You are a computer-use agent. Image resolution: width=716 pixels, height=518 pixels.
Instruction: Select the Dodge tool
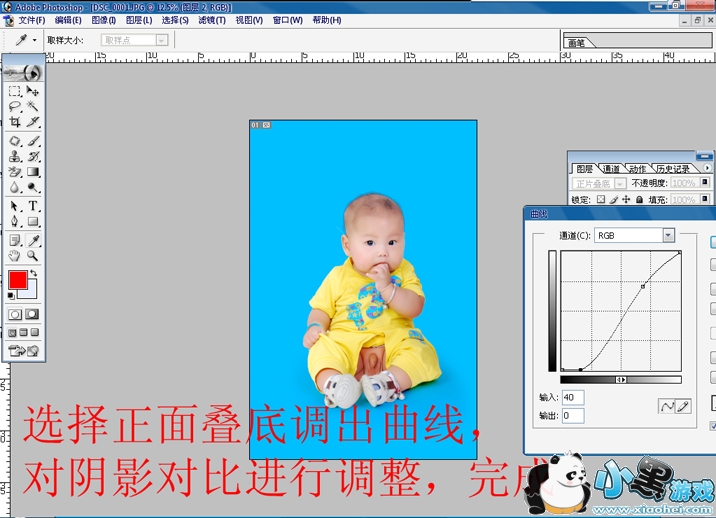32,187
